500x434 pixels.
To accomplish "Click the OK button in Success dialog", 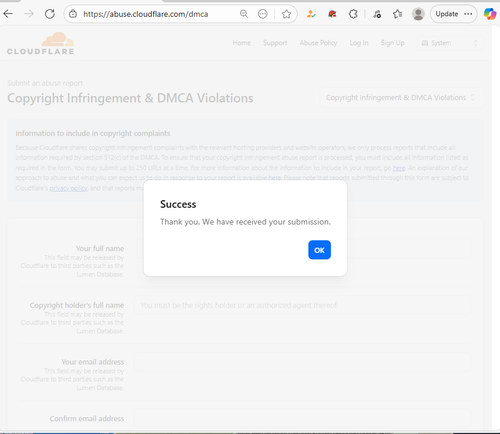I will [x=319, y=250].
